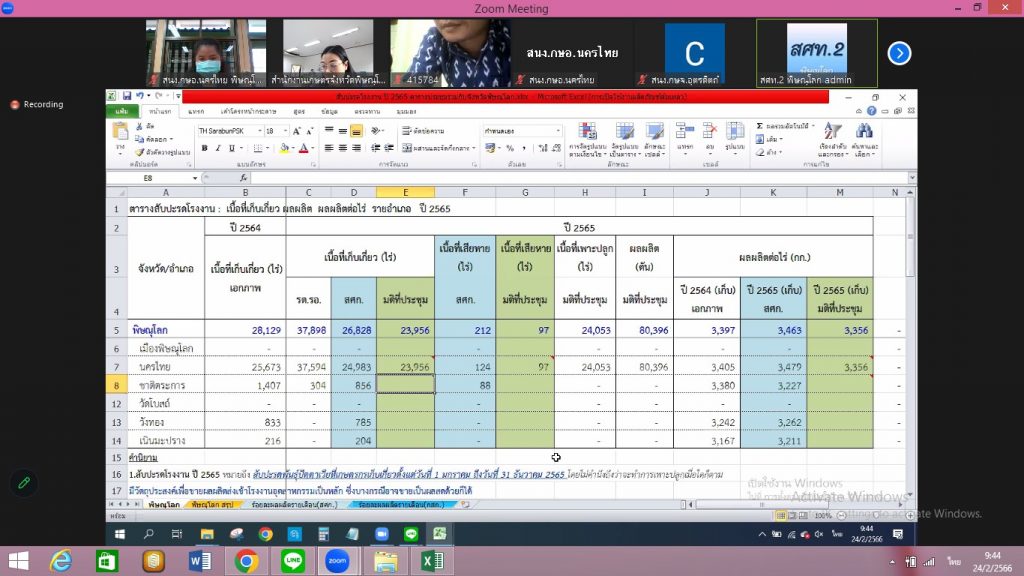Click the Sort and Filter icon
This screenshot has height=576, width=1024.
[x=831, y=140]
